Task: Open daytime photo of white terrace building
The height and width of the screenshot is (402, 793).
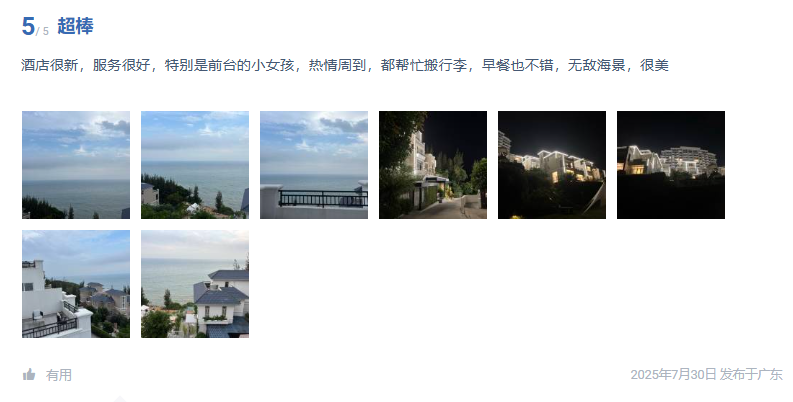Action: pyautogui.click(x=76, y=284)
